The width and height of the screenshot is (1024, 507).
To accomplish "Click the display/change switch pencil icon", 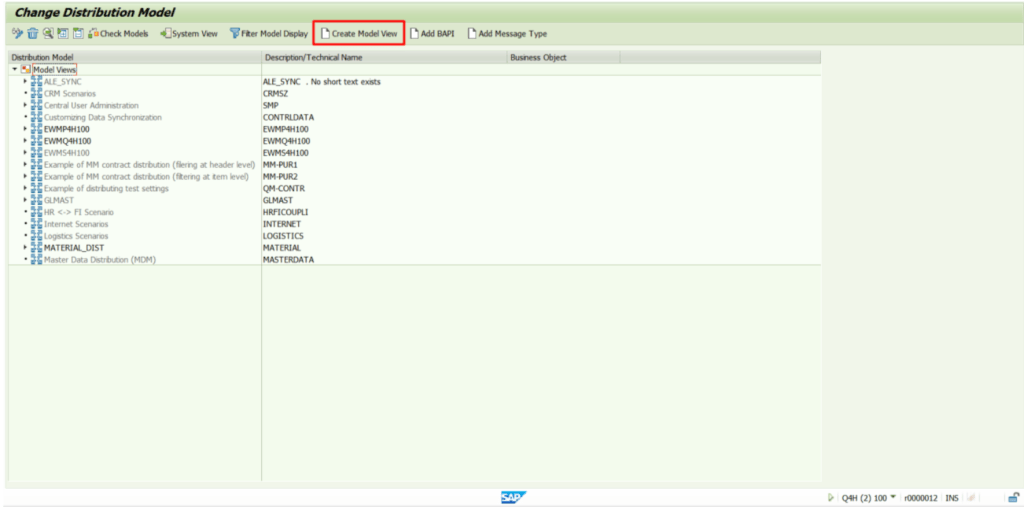I will pos(17,34).
